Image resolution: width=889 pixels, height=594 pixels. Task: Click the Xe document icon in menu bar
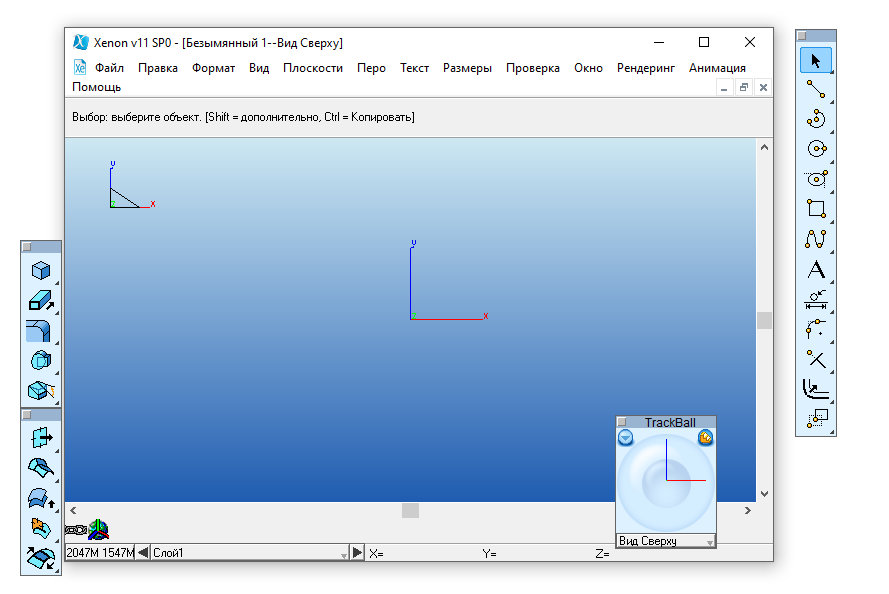80,67
